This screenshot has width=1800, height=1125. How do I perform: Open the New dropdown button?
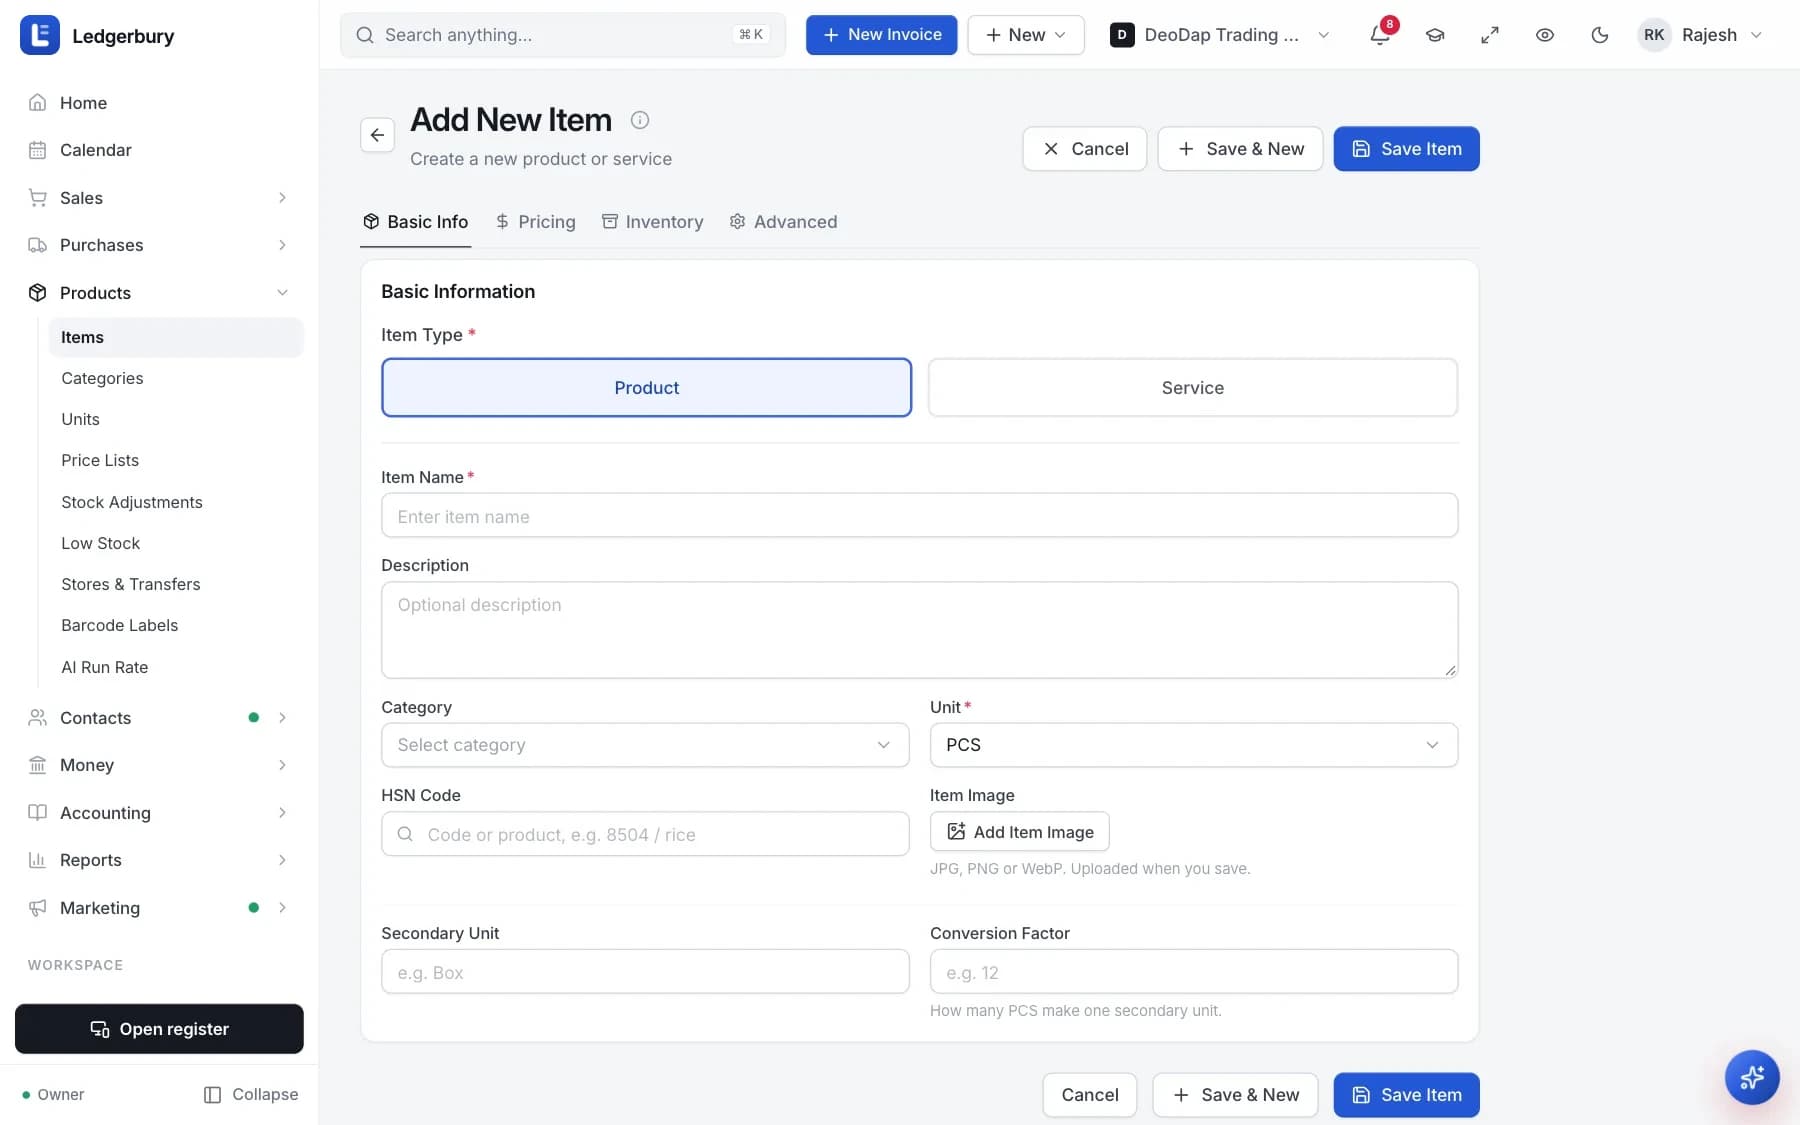click(x=1025, y=35)
